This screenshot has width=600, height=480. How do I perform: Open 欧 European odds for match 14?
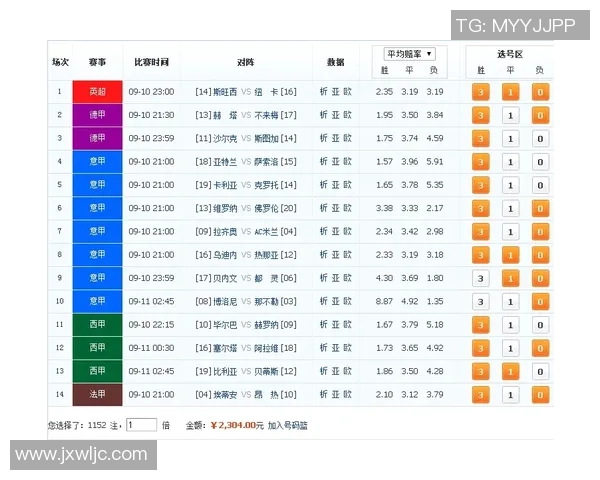(347, 394)
